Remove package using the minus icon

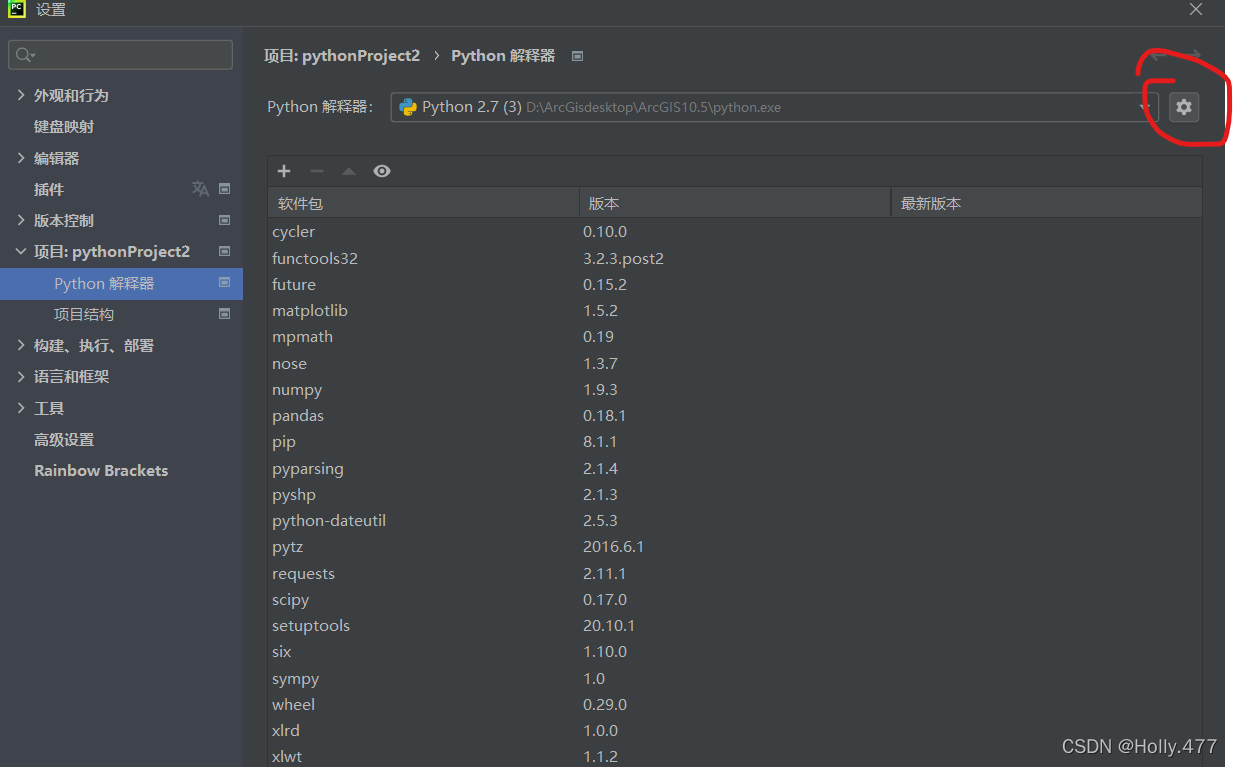pos(316,171)
